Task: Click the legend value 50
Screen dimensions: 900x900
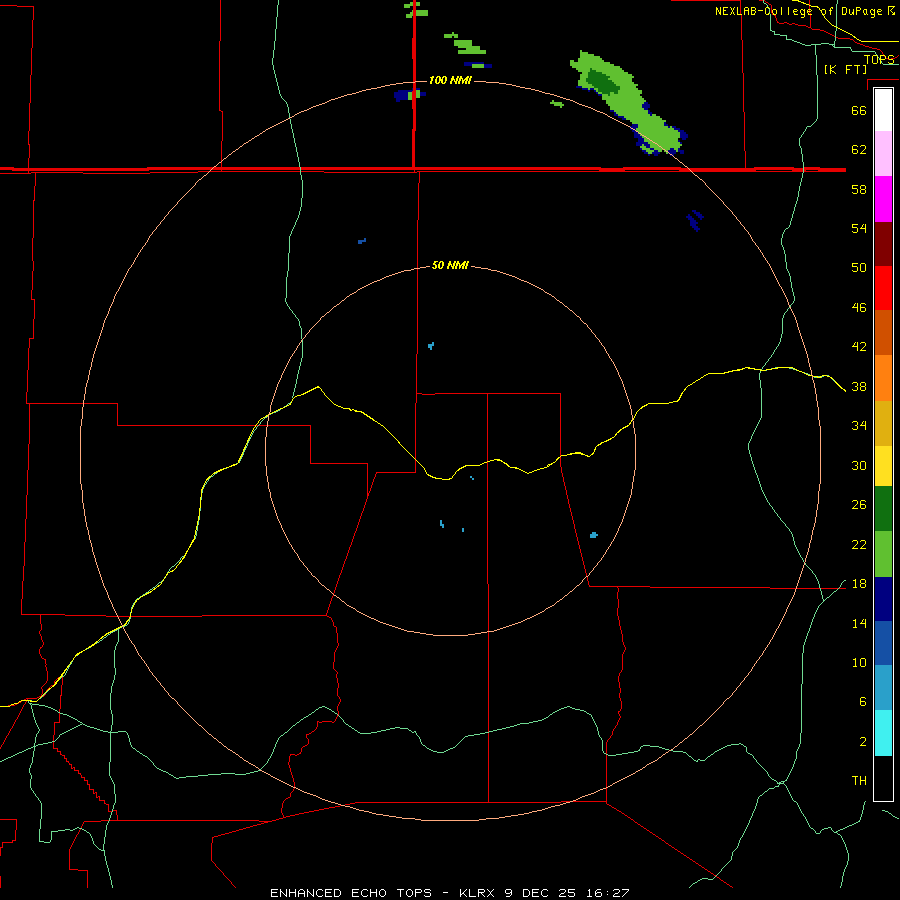Action: point(859,267)
